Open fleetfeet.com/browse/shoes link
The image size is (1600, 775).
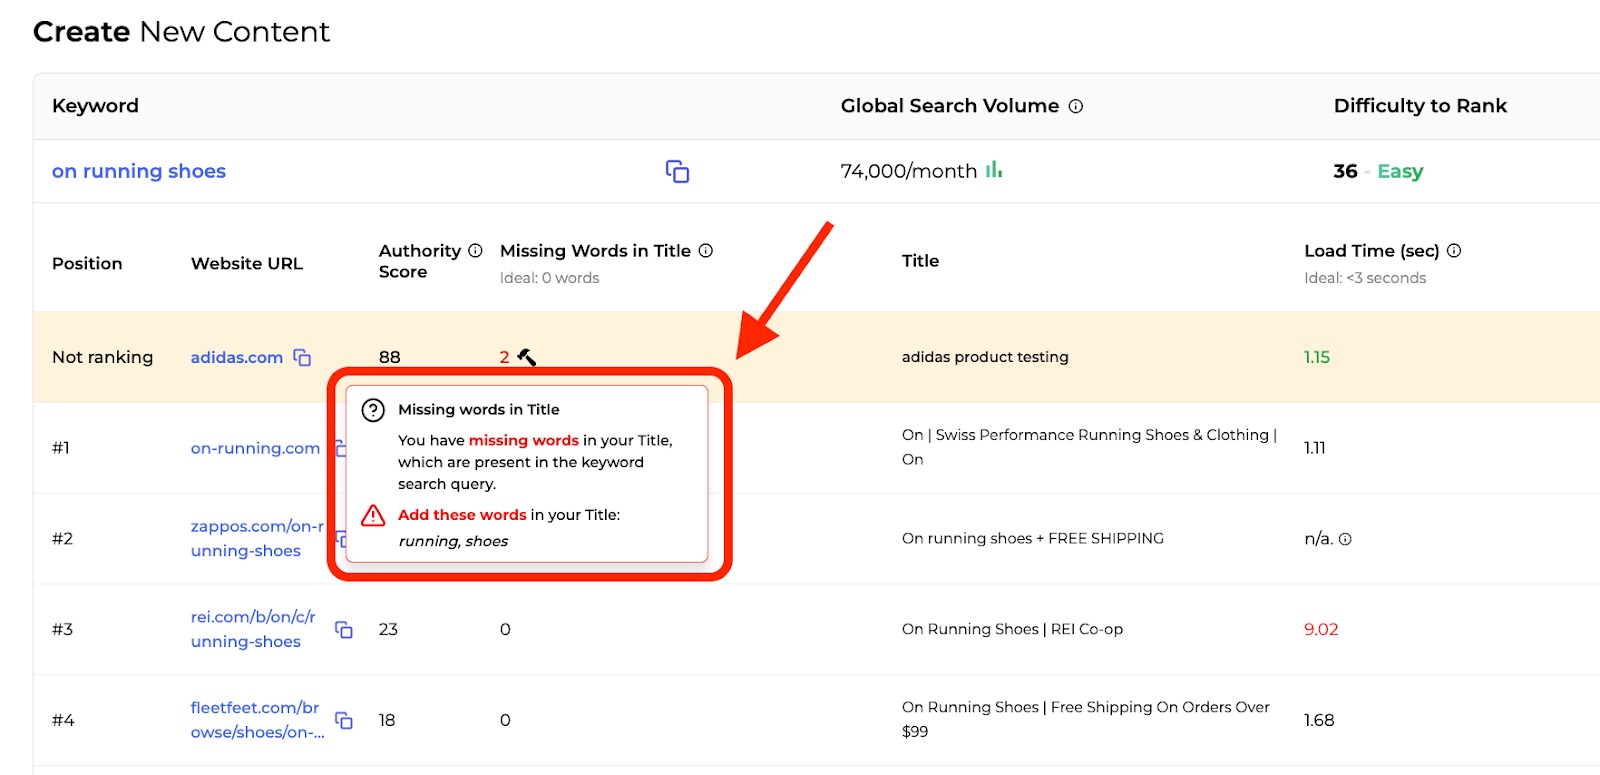tap(257, 720)
